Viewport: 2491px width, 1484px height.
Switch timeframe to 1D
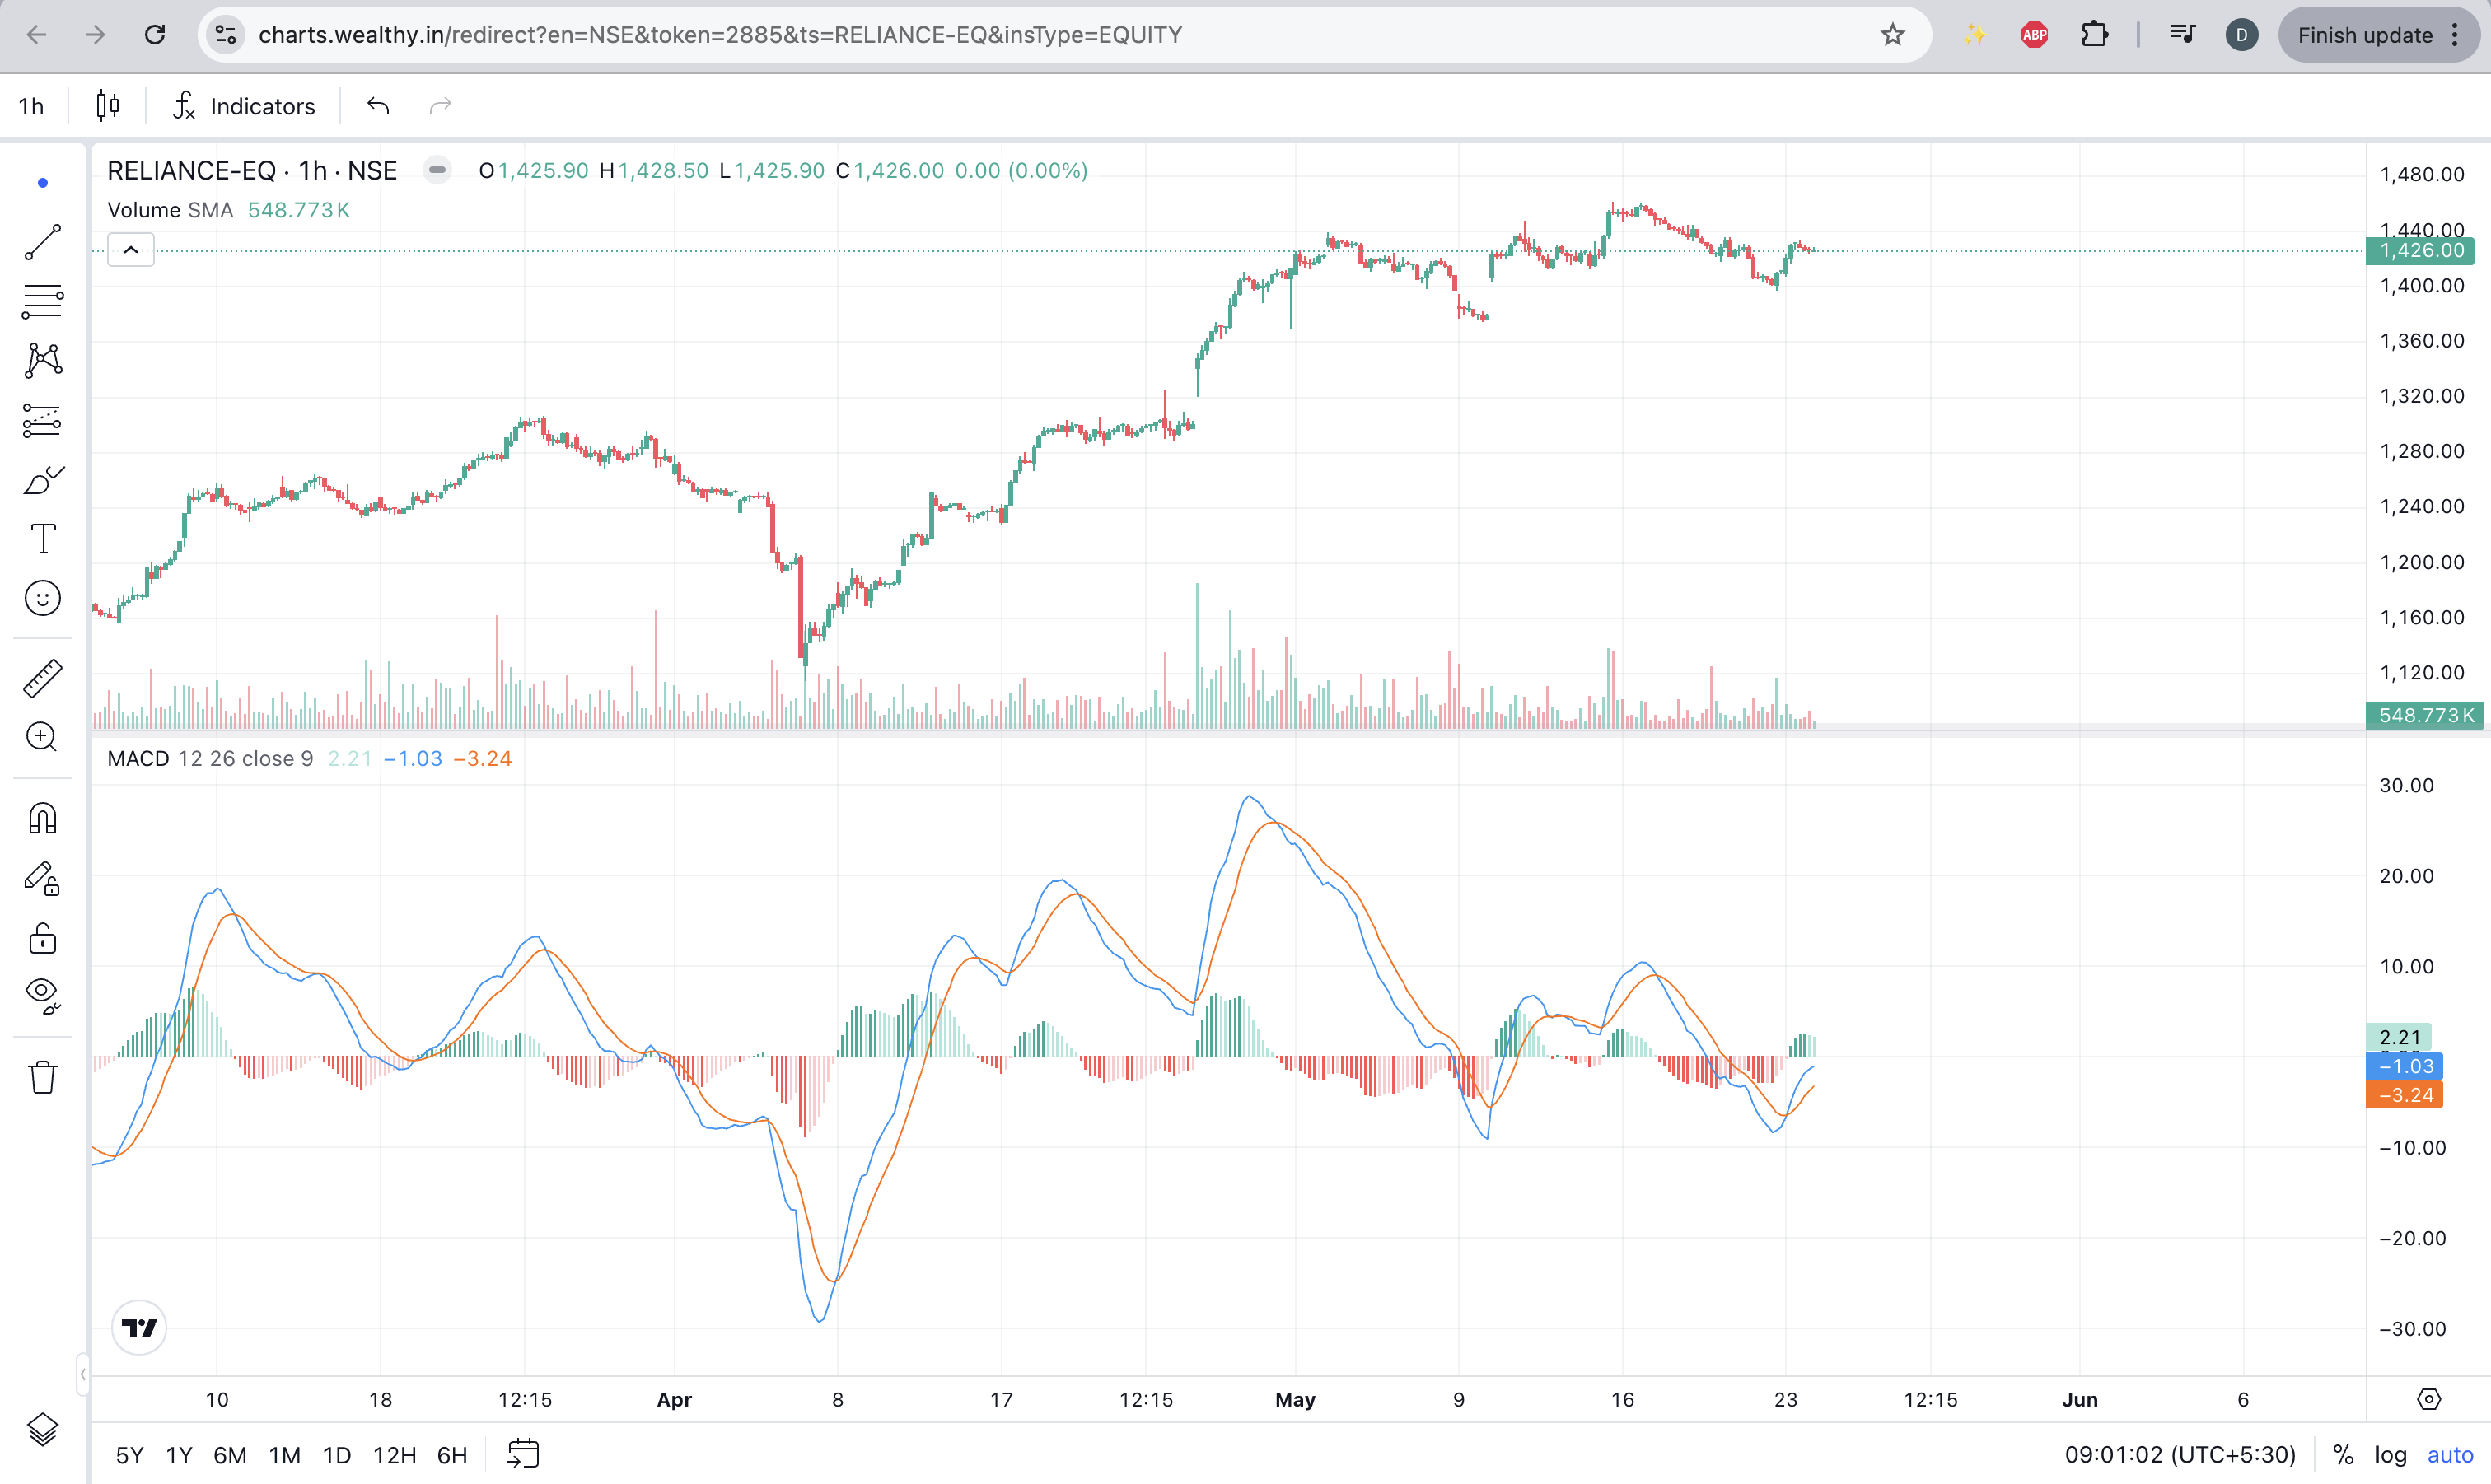[336, 1456]
